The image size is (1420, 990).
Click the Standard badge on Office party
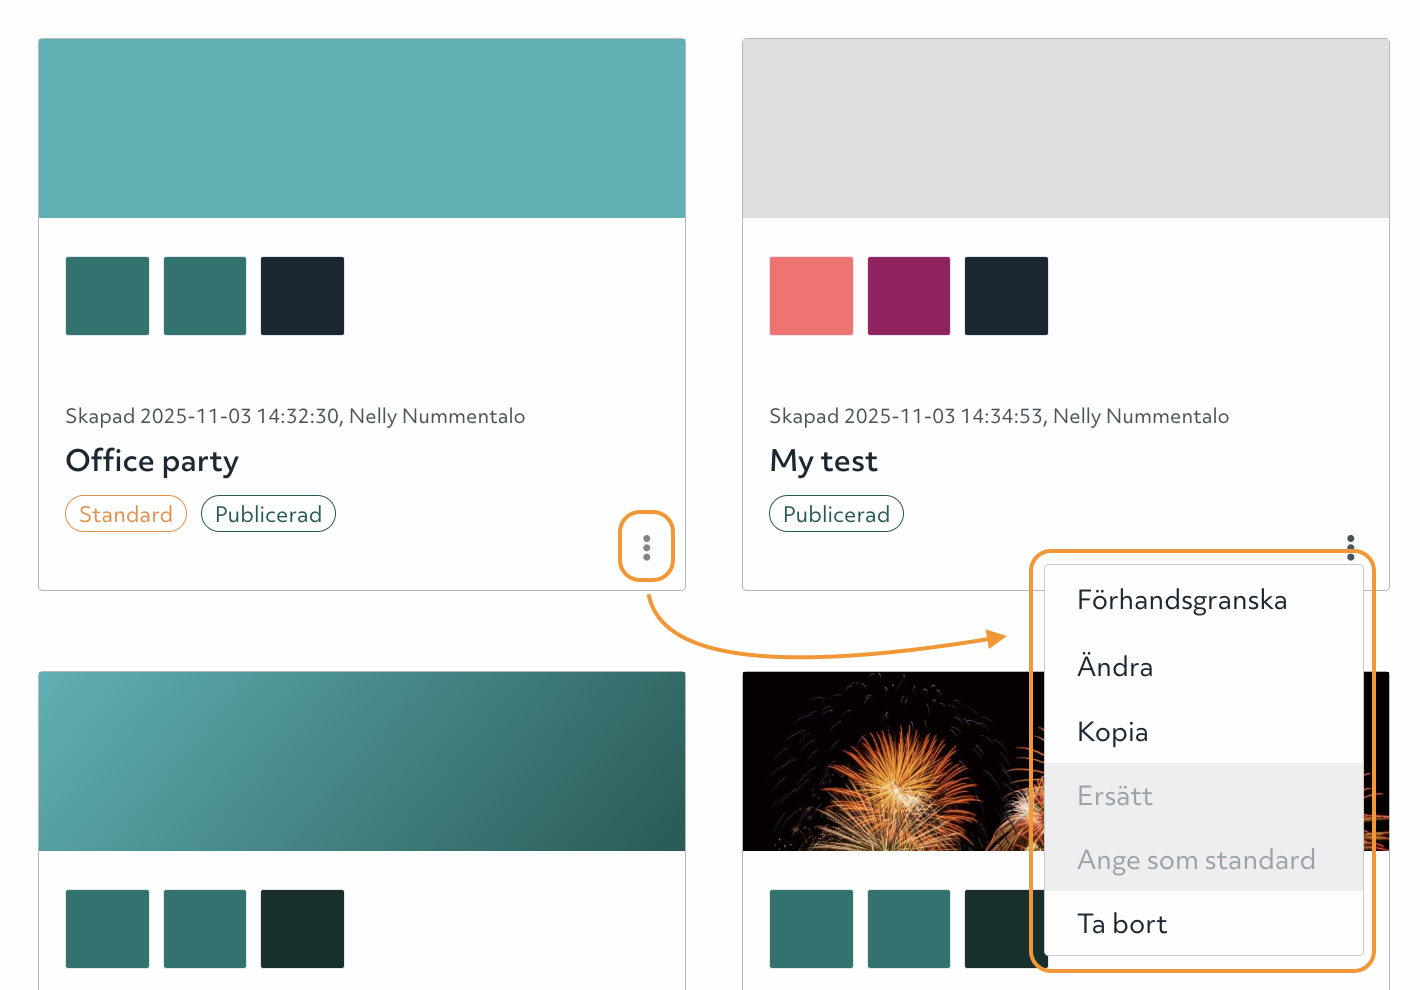(x=126, y=513)
